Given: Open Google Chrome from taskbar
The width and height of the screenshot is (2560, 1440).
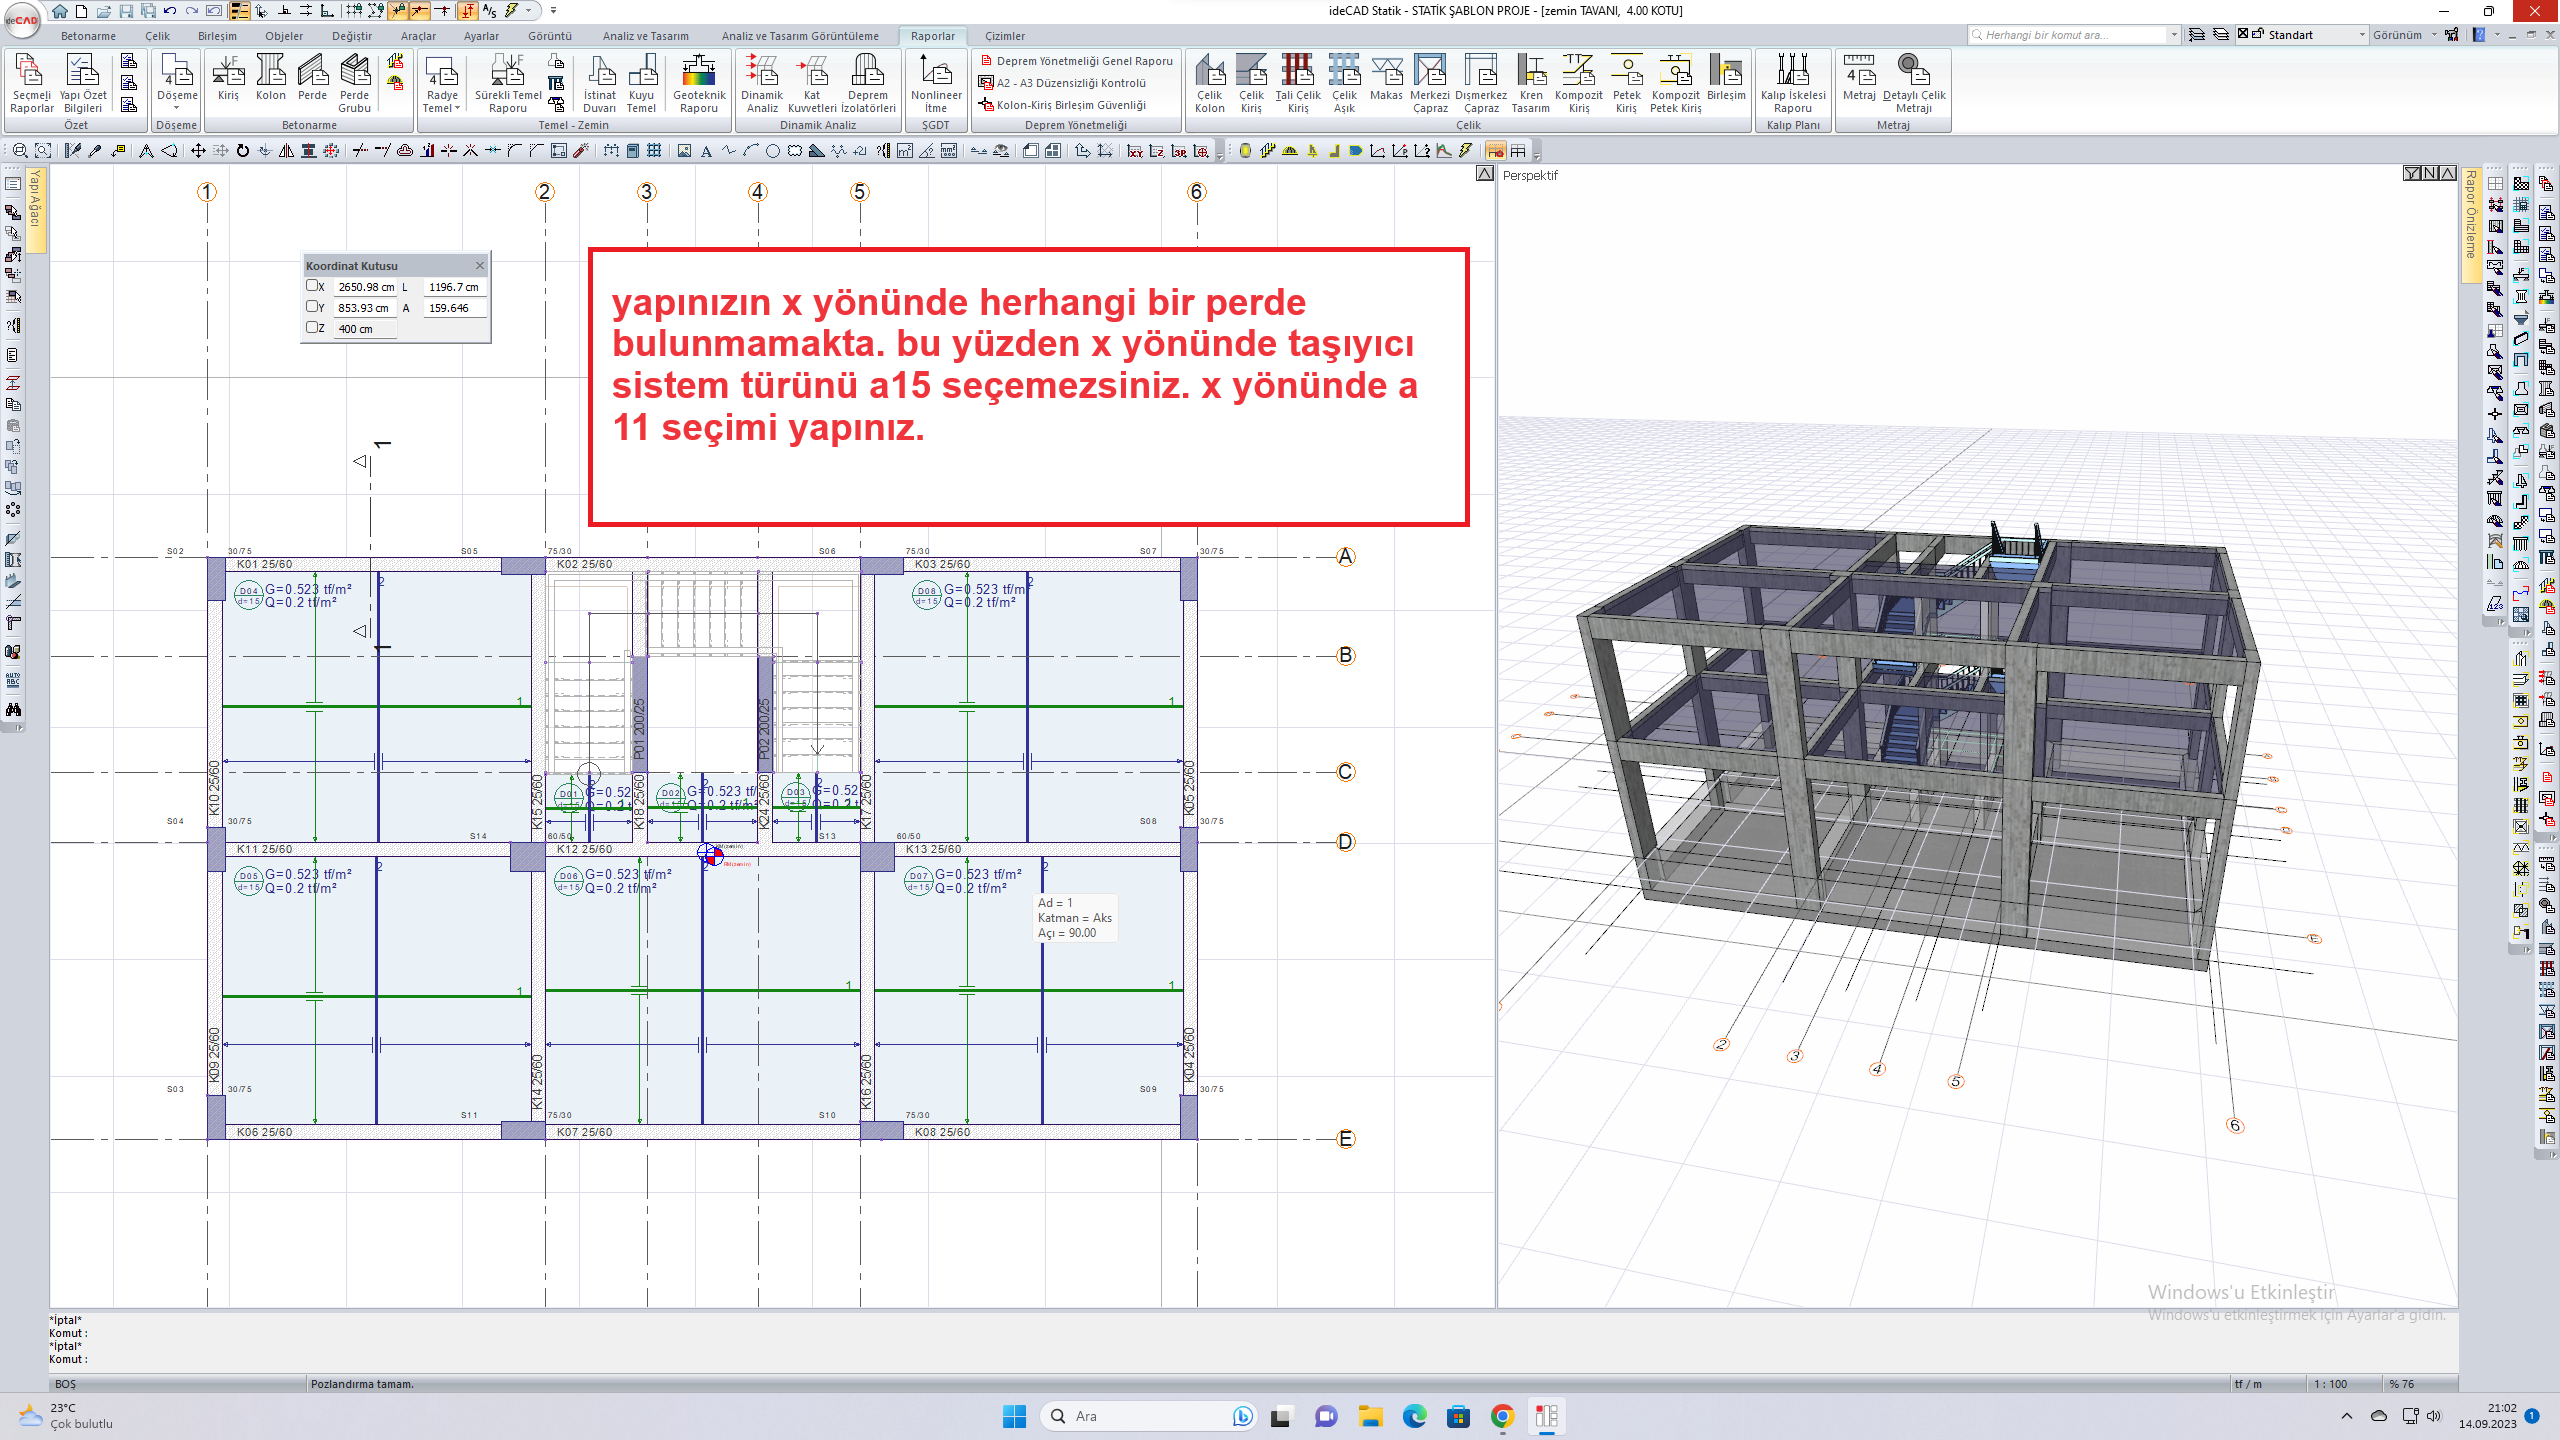Looking at the screenshot, I should click(1502, 1416).
